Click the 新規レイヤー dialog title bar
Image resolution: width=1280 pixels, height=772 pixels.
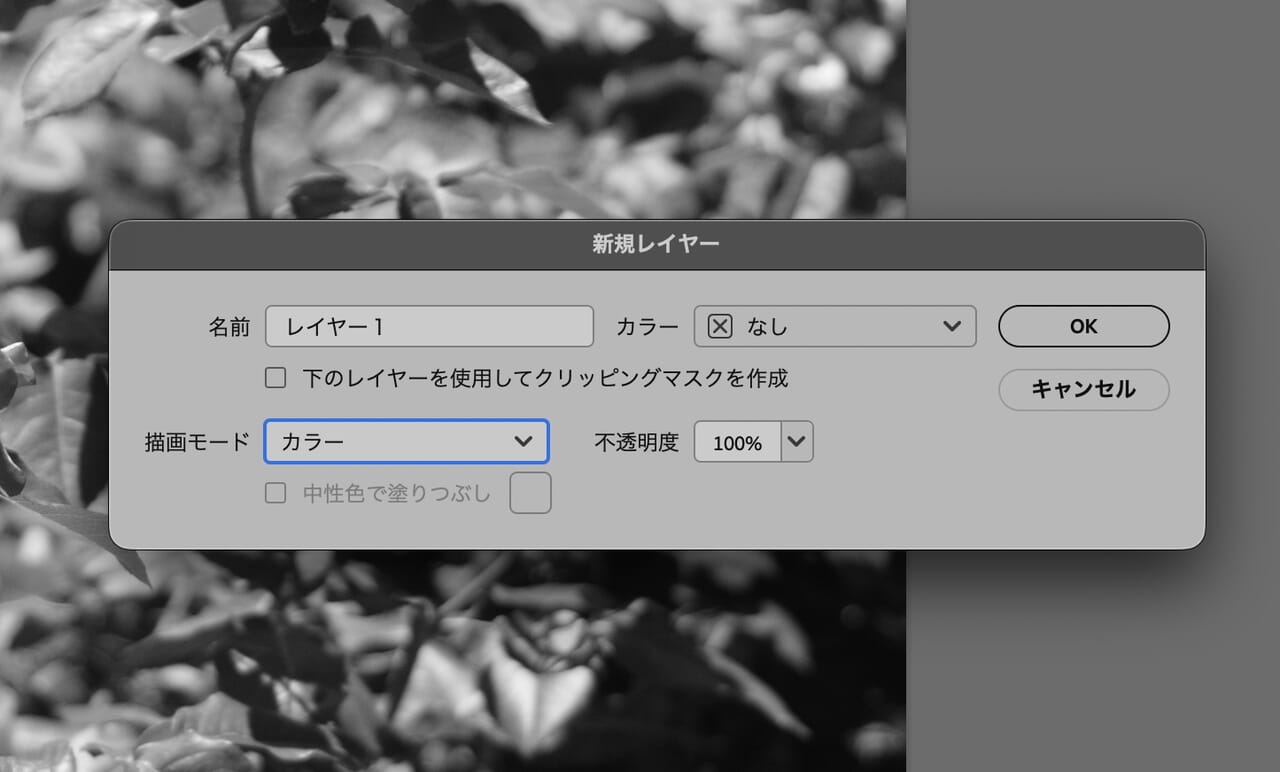click(656, 245)
